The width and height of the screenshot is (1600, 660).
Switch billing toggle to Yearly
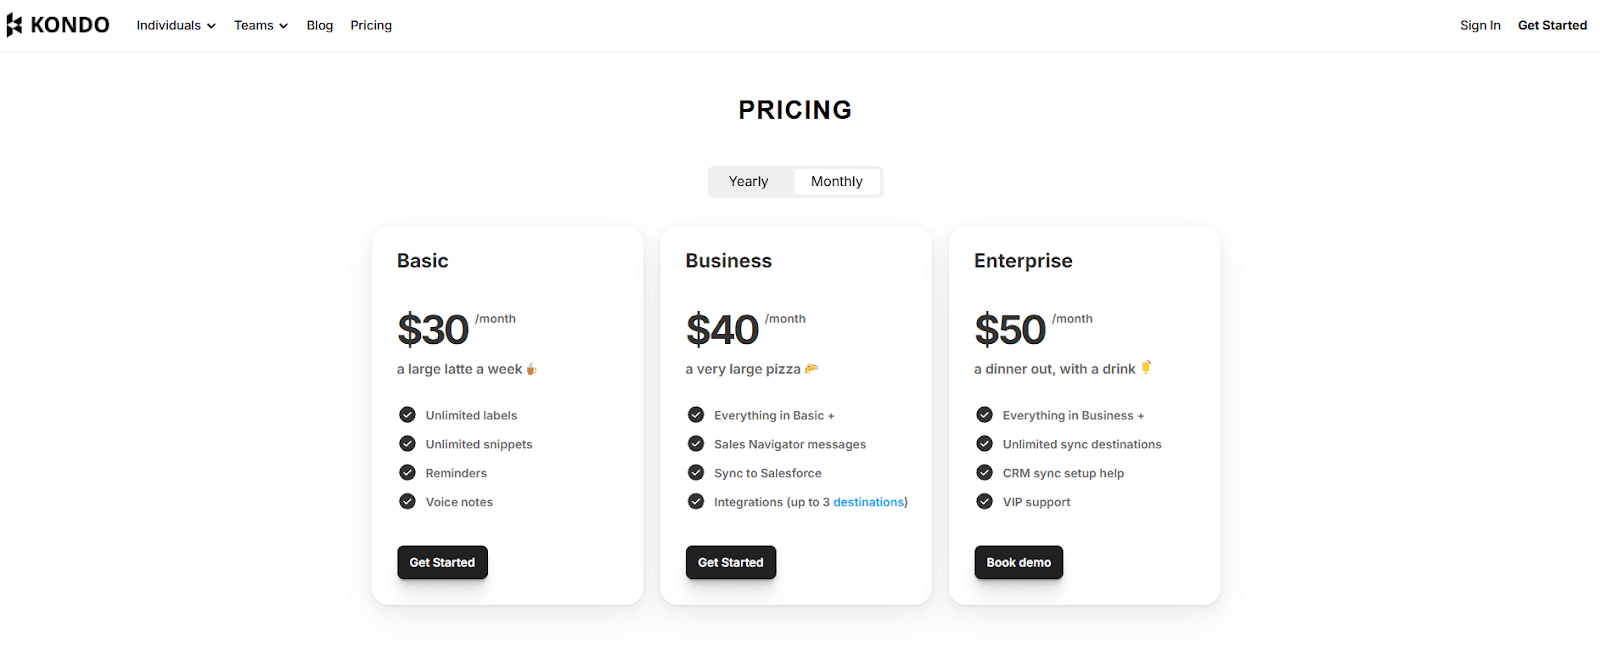click(x=748, y=181)
